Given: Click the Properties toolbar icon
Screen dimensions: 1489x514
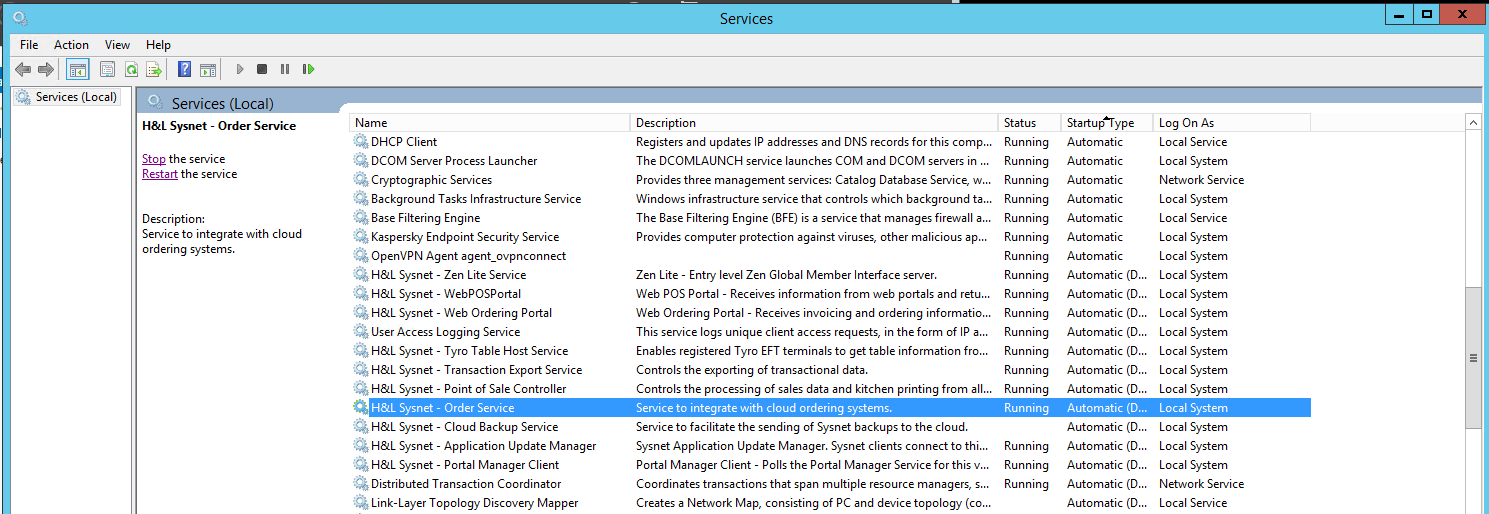Looking at the screenshot, I should pyautogui.click(x=107, y=69).
